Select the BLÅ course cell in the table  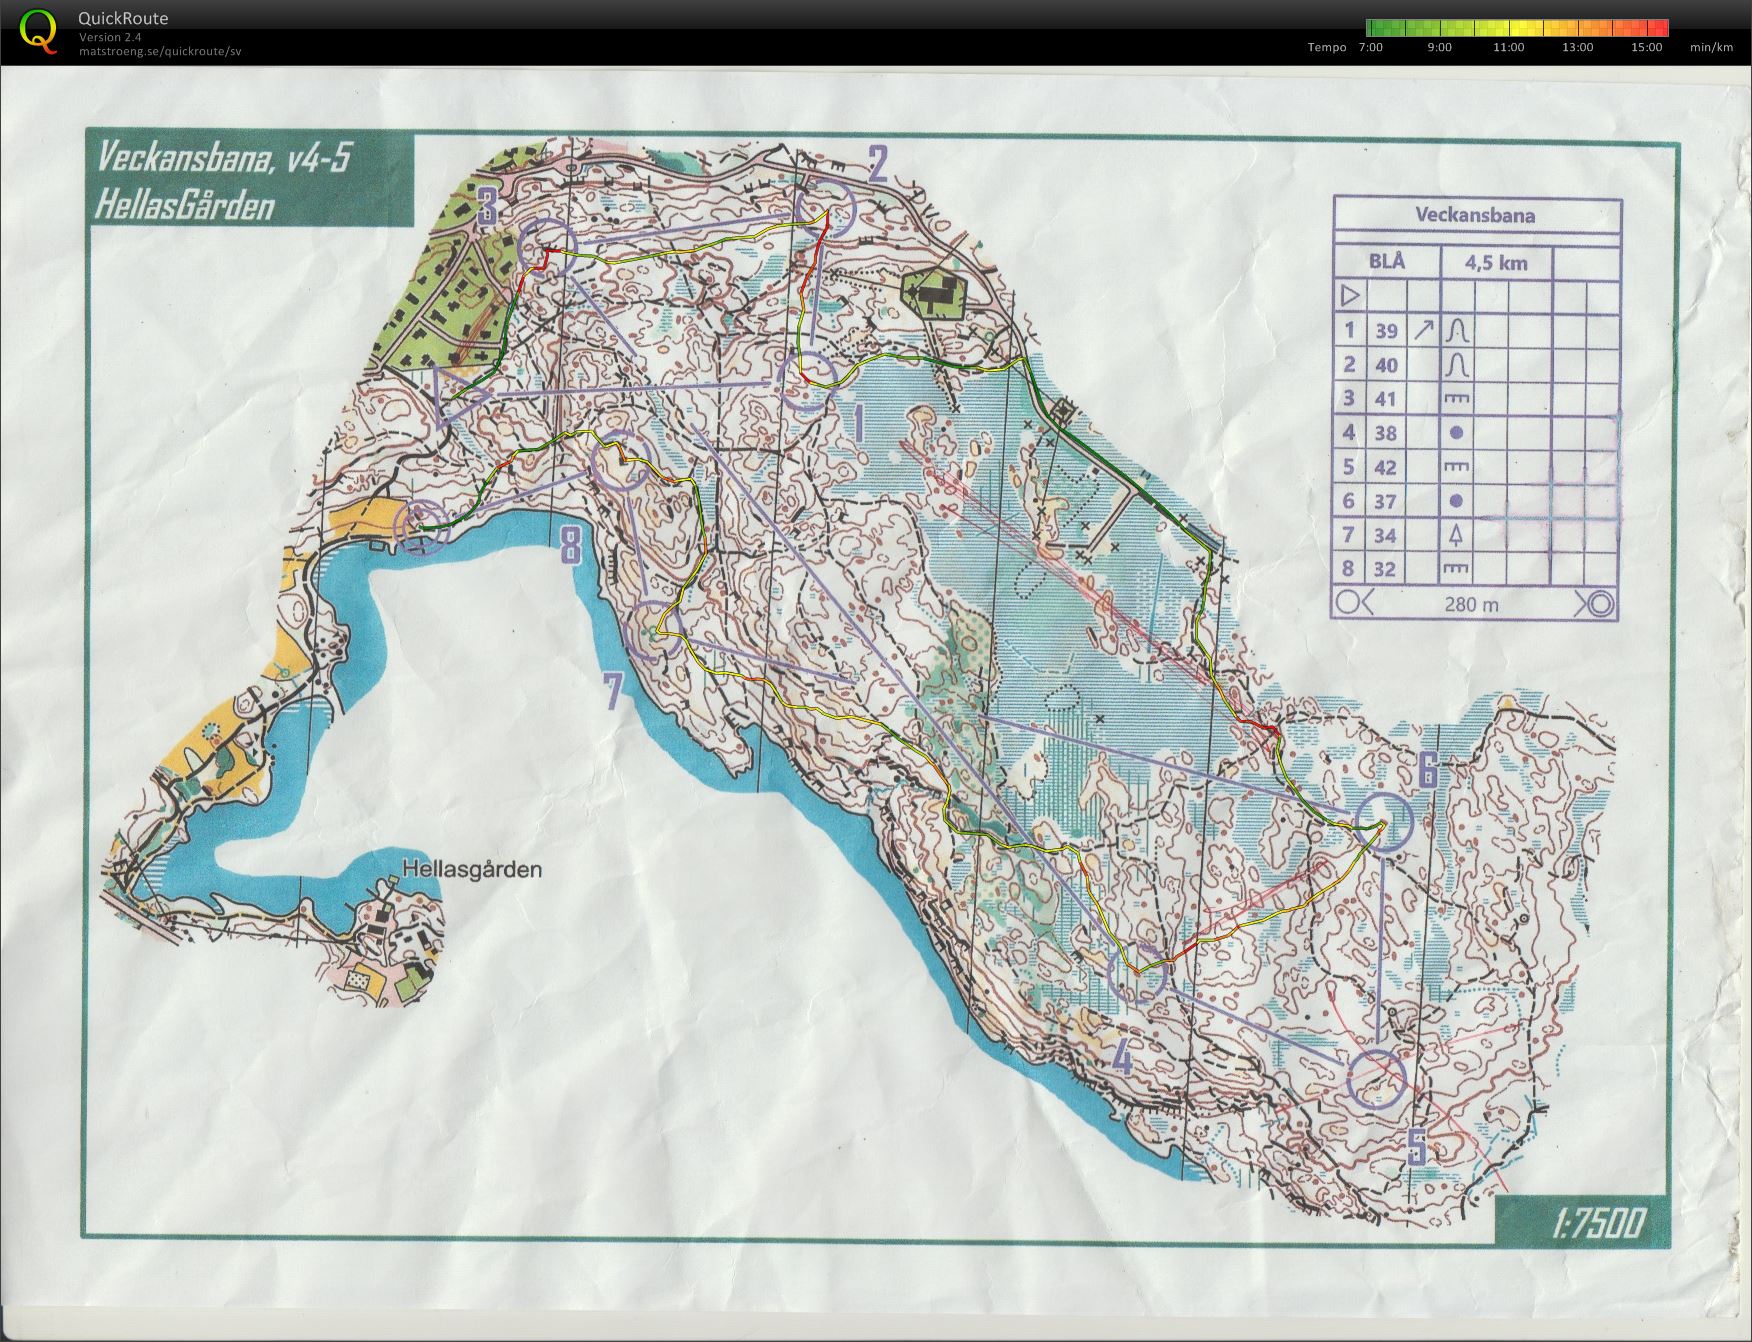[1387, 261]
